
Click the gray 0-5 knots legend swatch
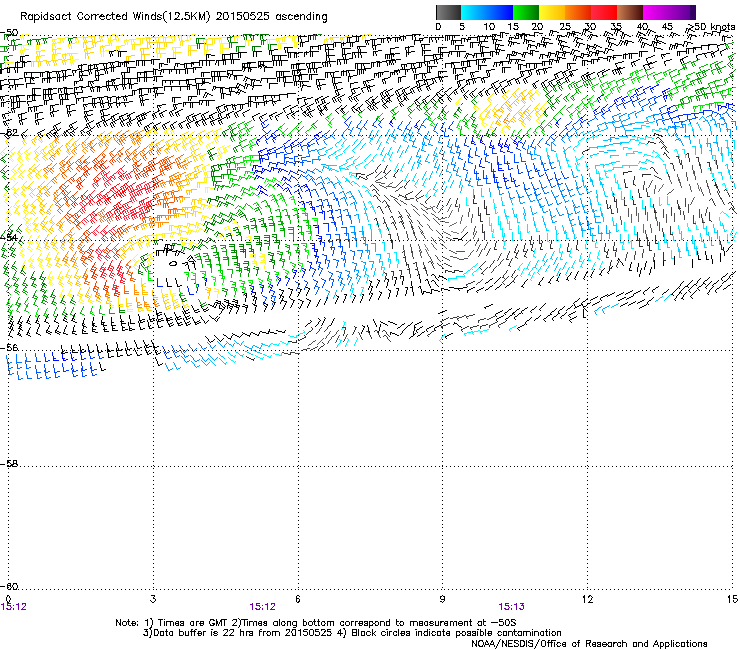click(448, 12)
